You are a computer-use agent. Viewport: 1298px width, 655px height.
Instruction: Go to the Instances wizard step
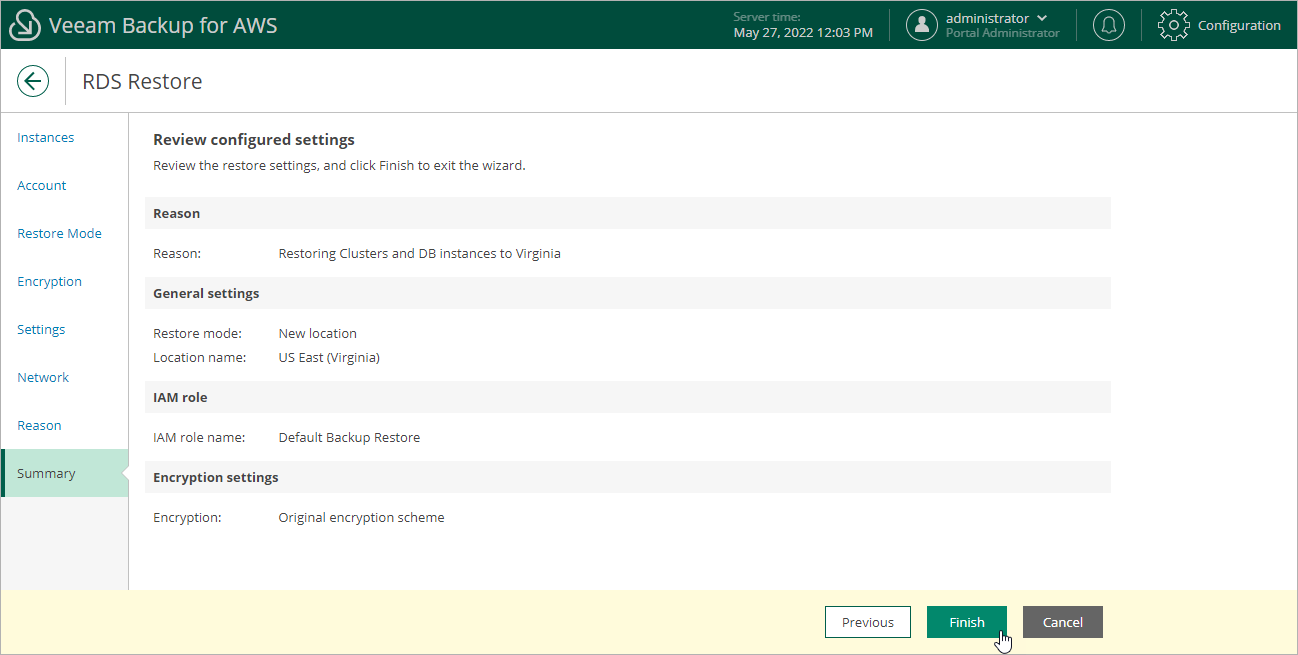point(46,138)
